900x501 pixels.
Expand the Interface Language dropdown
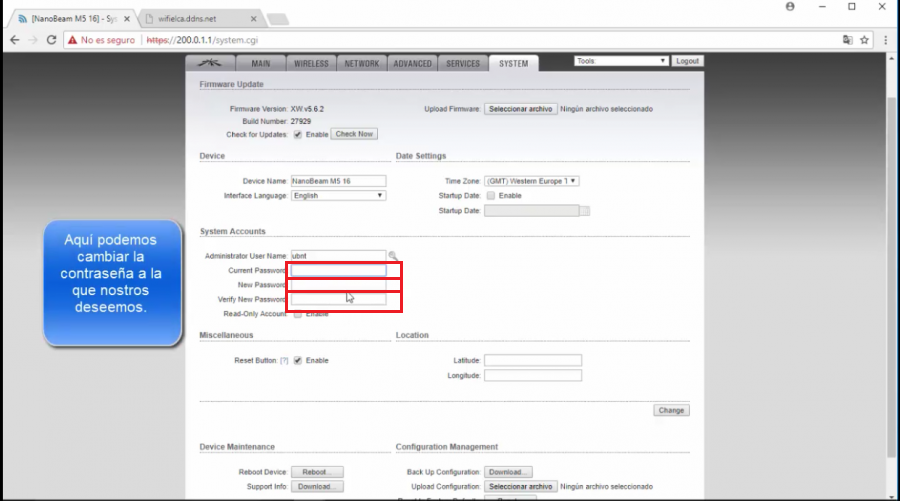coord(338,196)
